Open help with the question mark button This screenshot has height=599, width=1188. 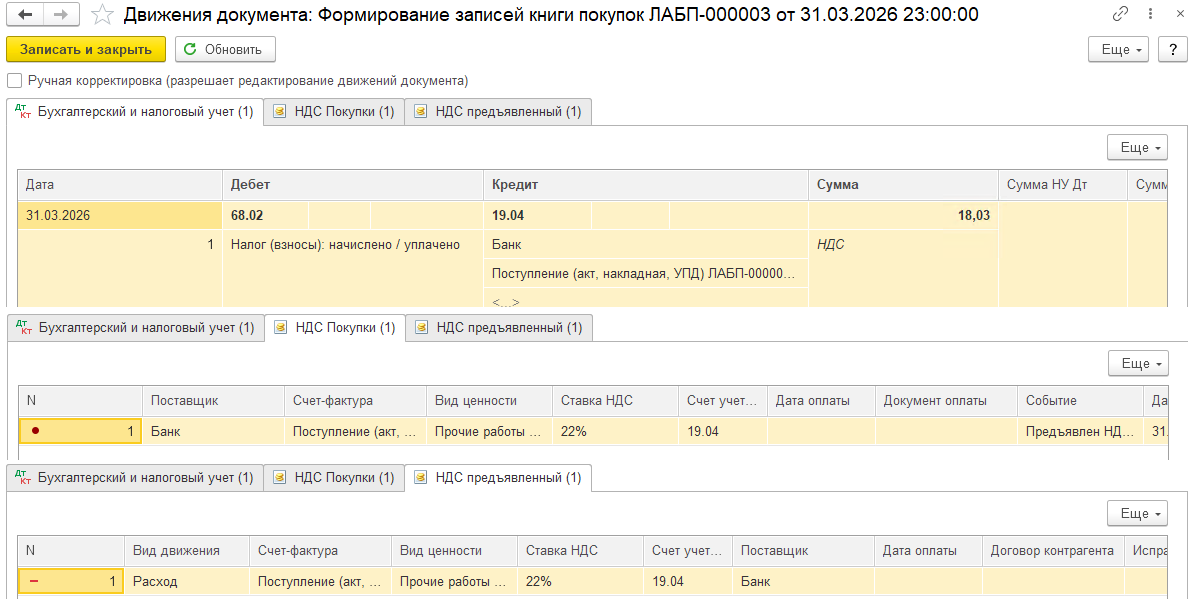click(1172, 50)
